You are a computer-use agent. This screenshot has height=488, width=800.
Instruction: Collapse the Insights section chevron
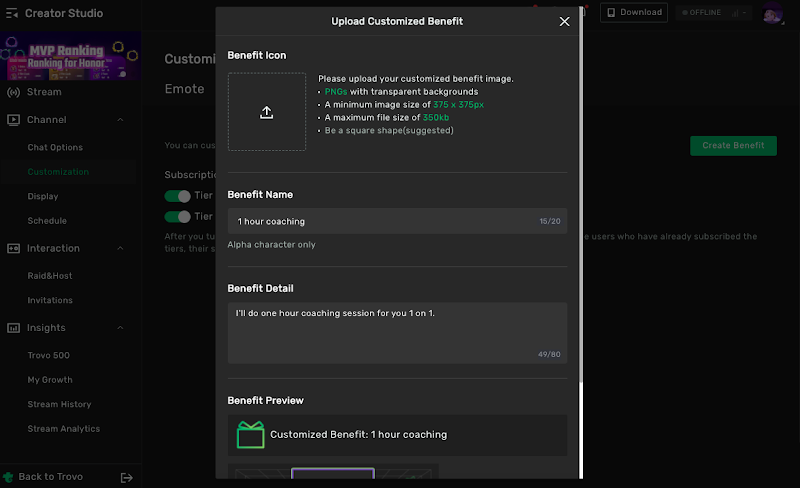121,328
